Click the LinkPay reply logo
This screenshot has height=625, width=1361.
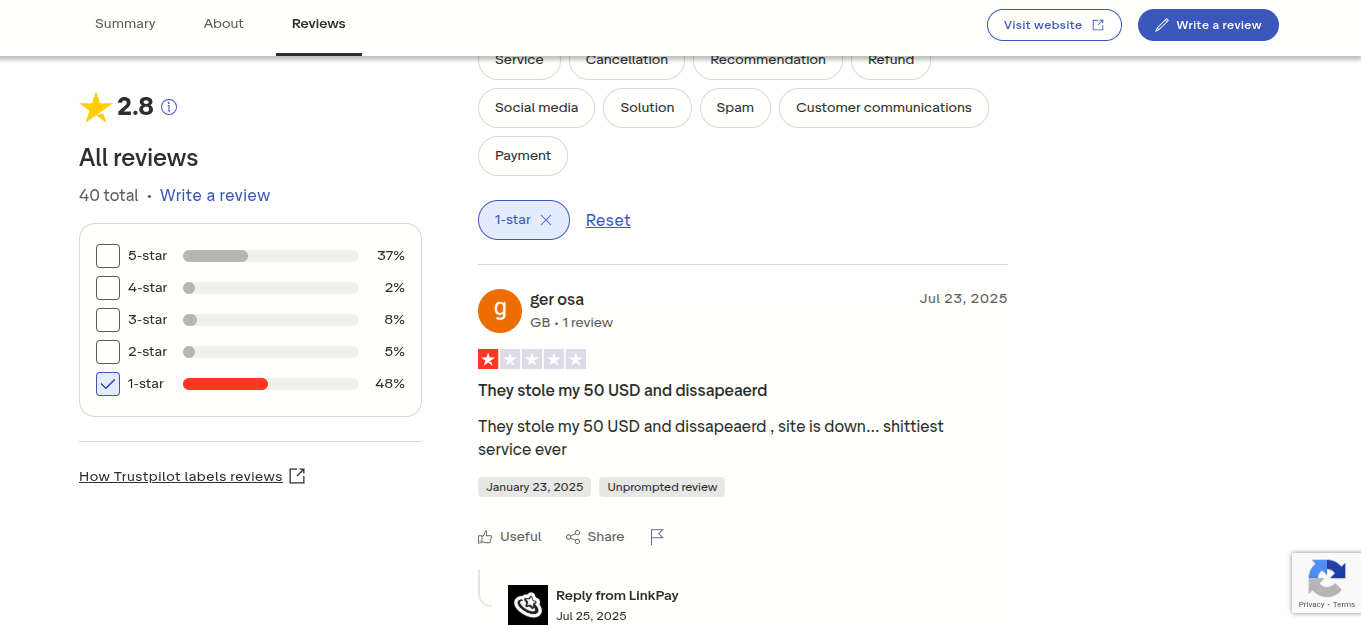click(528, 604)
